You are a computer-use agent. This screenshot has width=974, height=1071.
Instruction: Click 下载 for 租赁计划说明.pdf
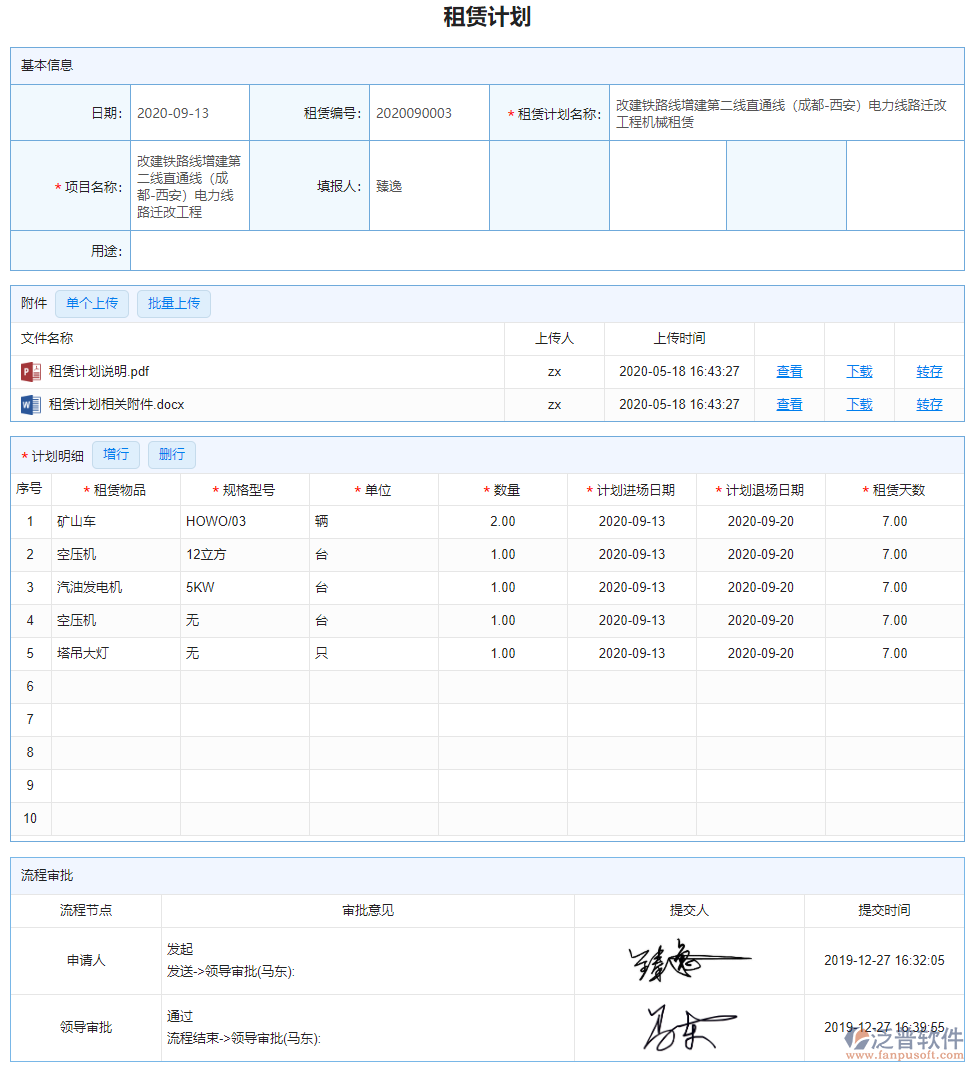pos(858,371)
